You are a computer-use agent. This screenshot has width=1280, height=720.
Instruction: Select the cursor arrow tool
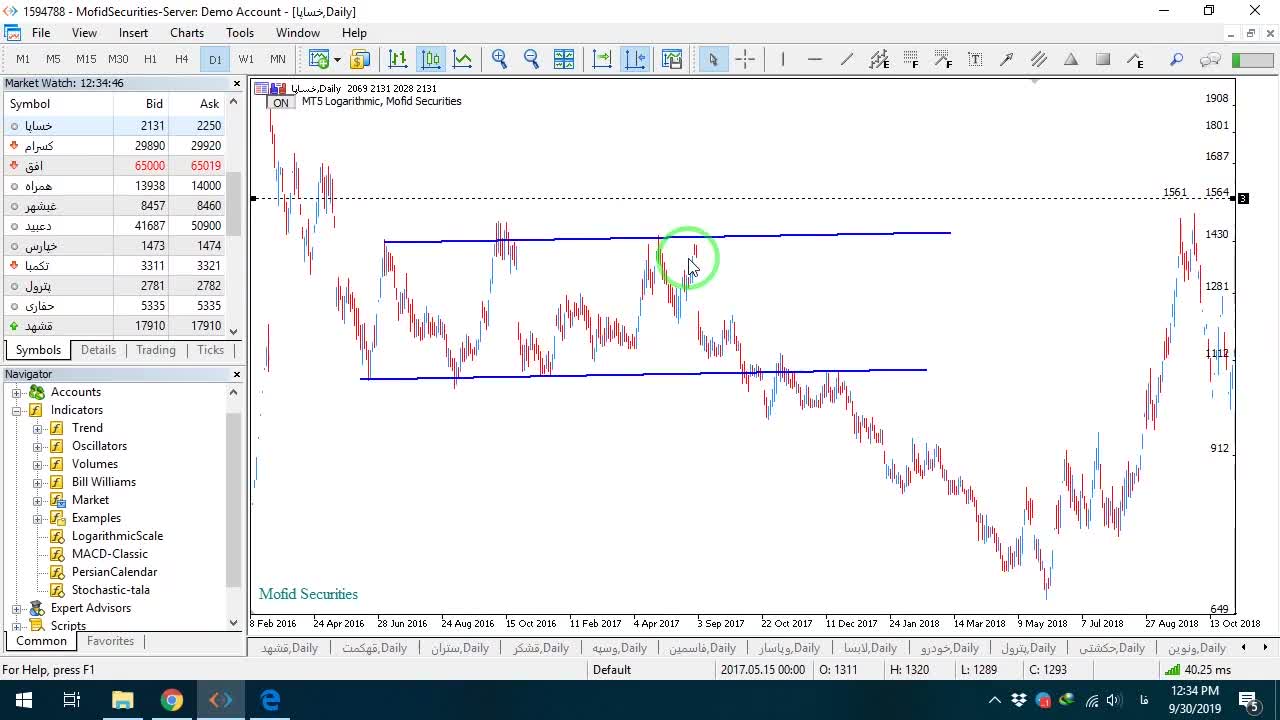[713, 59]
